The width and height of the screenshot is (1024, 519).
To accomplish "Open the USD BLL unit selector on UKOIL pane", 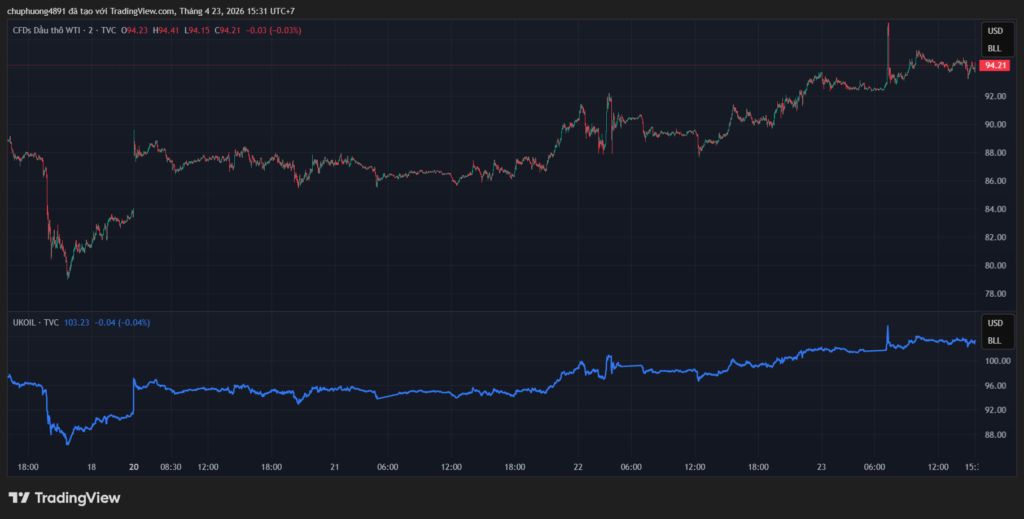I will pyautogui.click(x=993, y=332).
